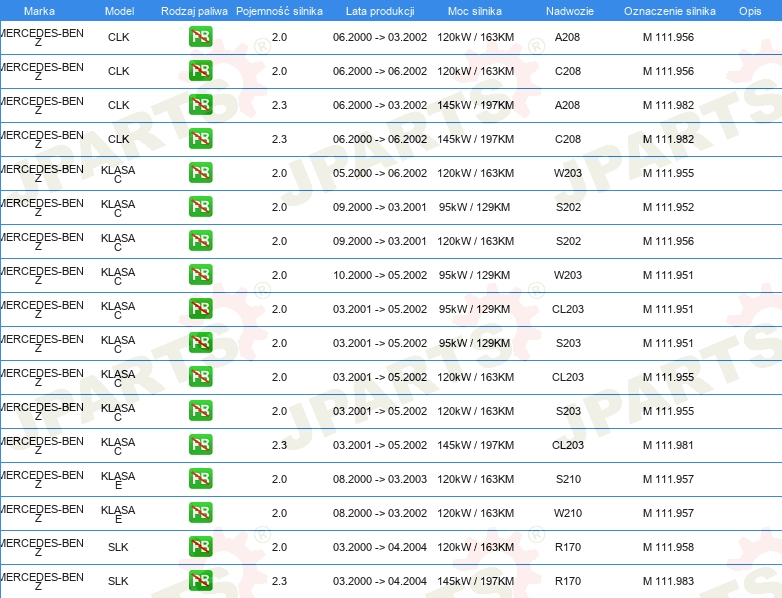Image resolution: width=782 pixels, height=598 pixels.
Task: Click the Moc silnika column header
Action: coord(475,11)
